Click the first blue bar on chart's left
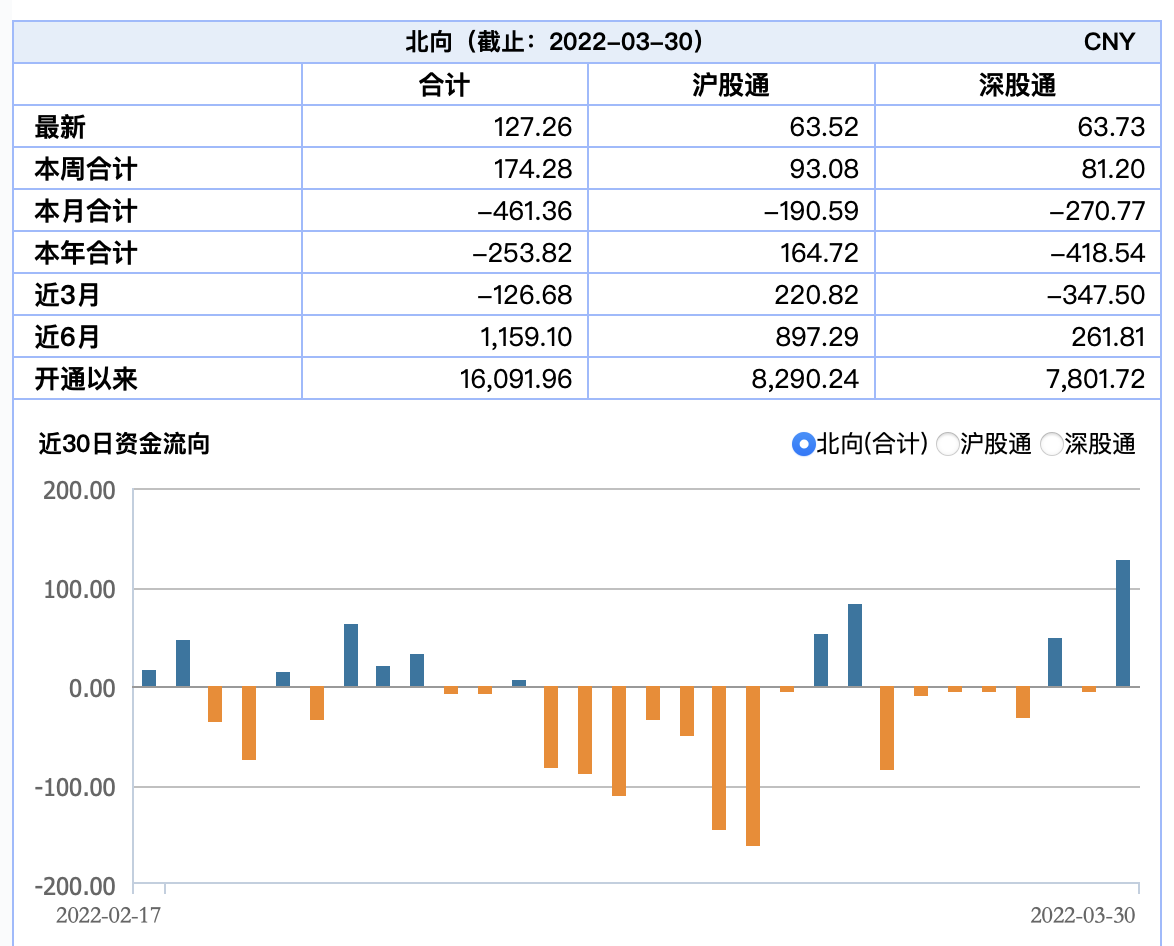The image size is (1174, 946). 149,679
